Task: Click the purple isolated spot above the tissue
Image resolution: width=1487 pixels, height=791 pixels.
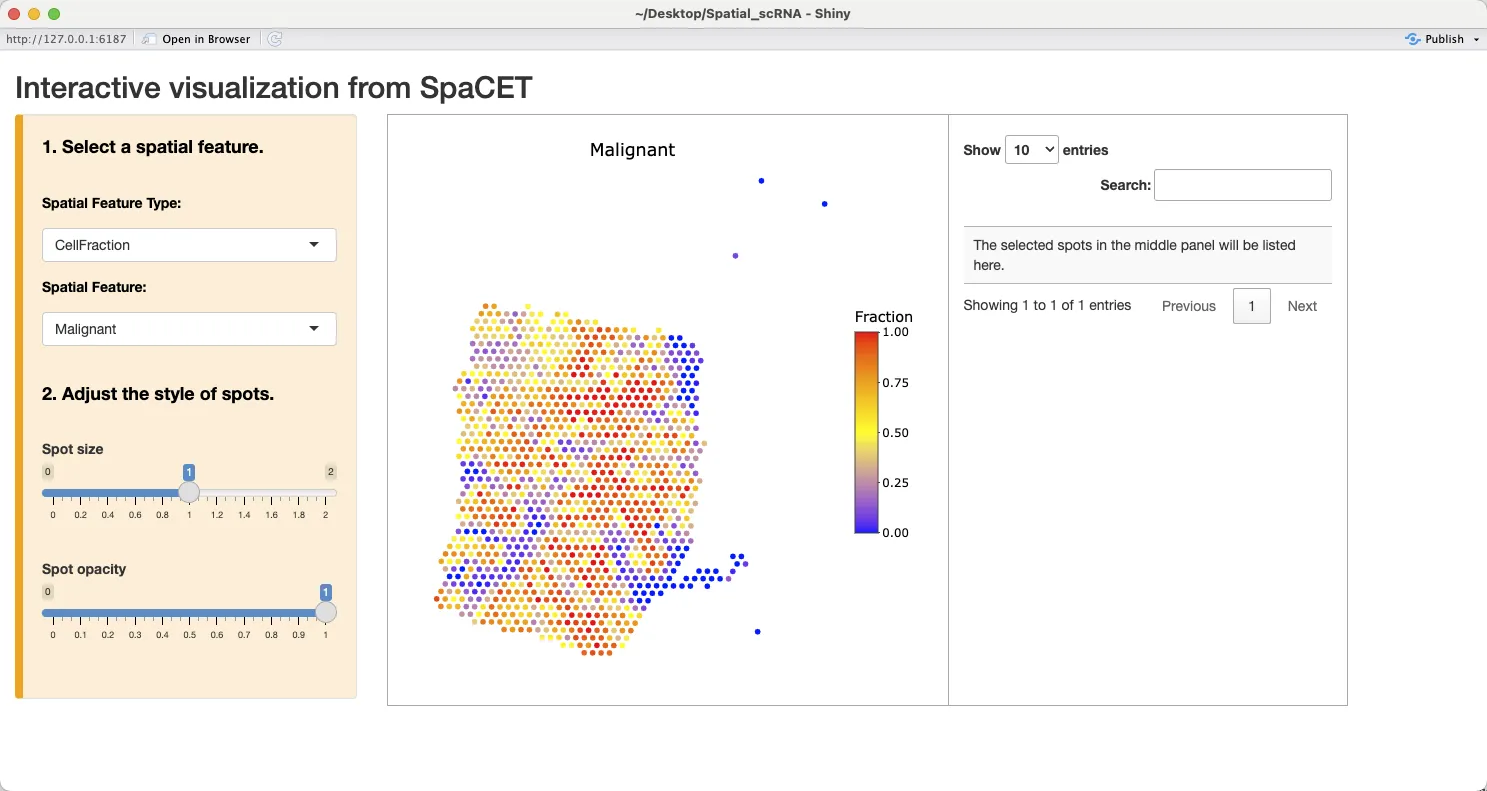Action: 736,256
